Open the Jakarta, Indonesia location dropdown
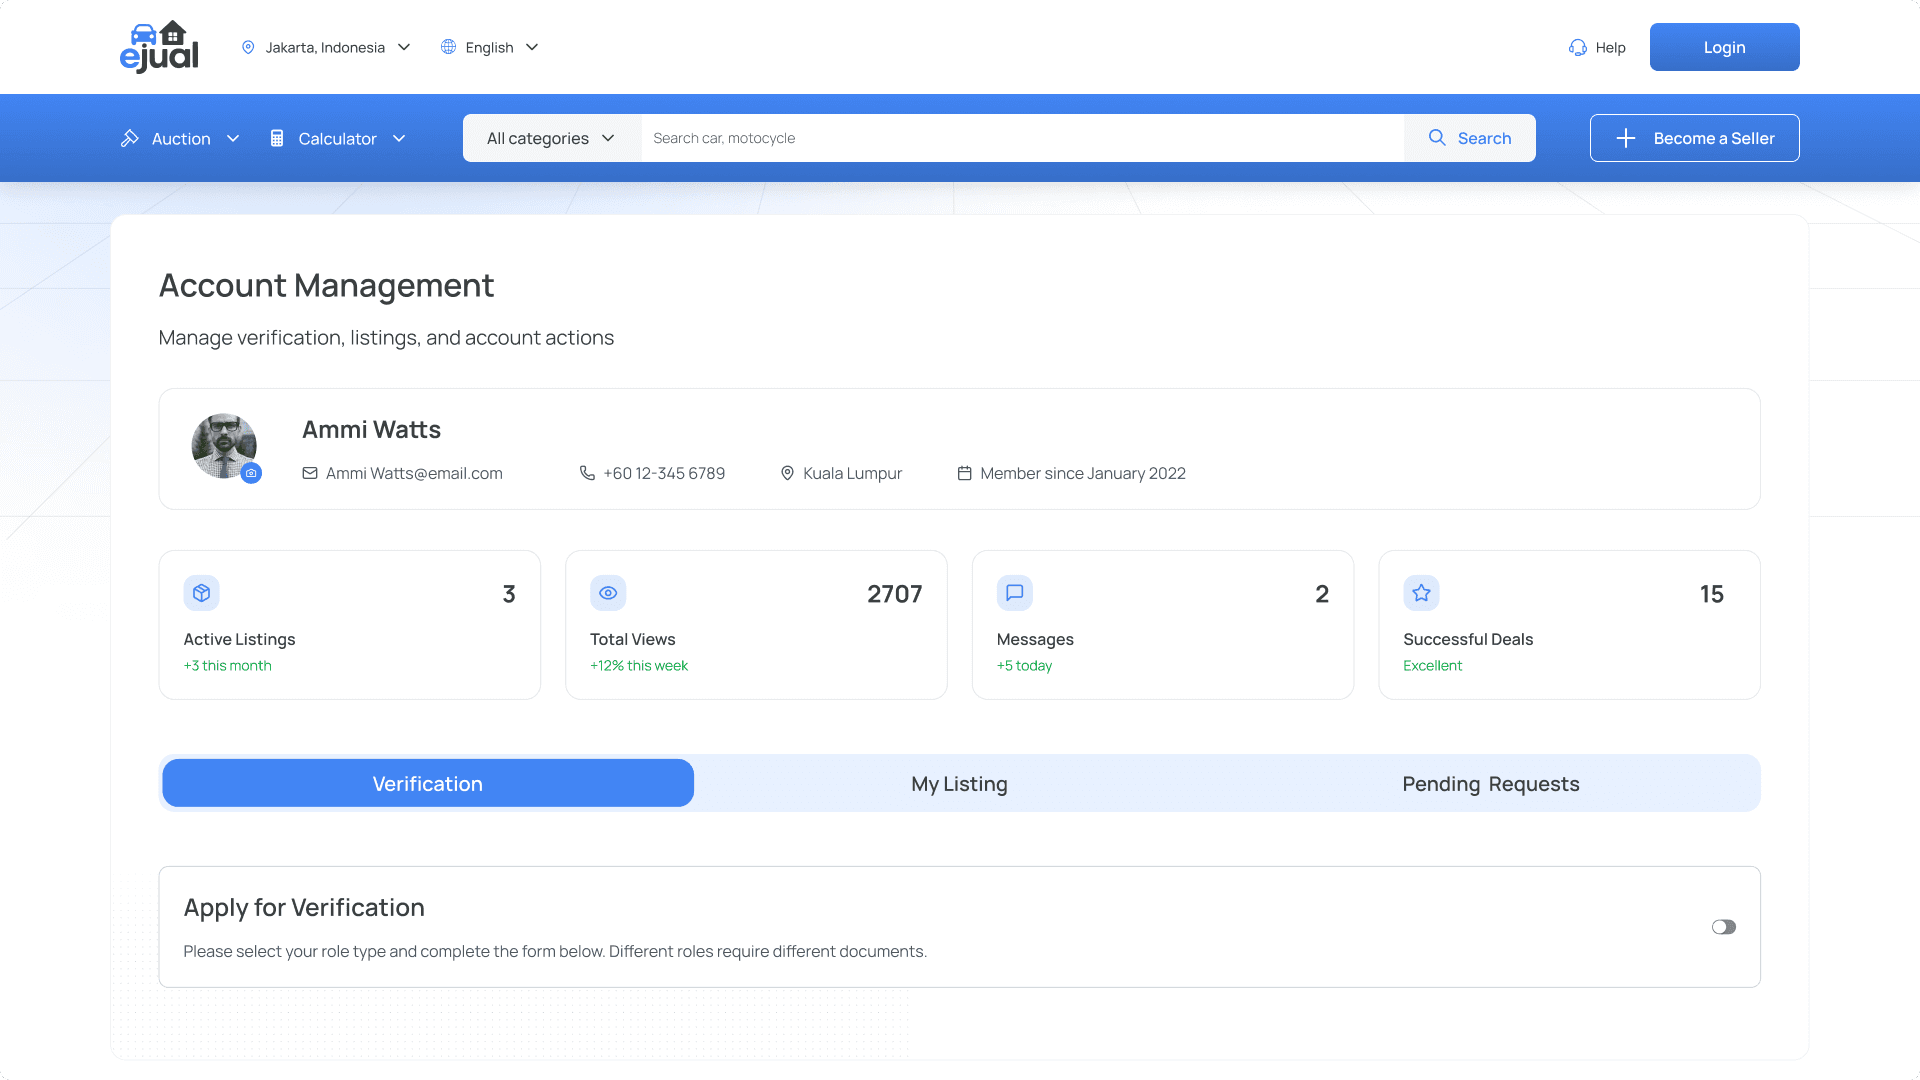Image resolution: width=1920 pixels, height=1080 pixels. point(326,47)
